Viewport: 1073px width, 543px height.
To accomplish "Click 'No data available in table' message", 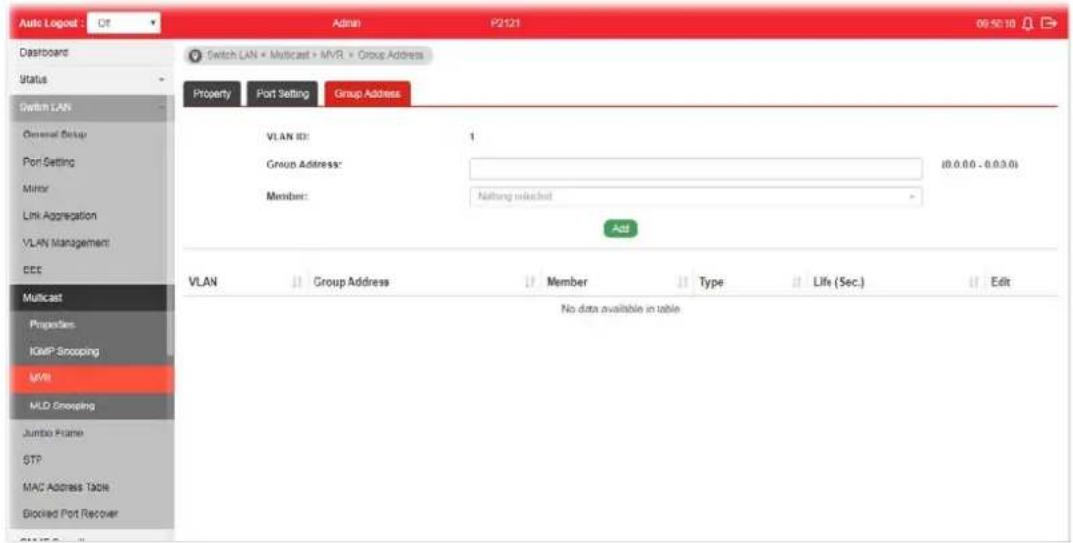I will pyautogui.click(x=620, y=310).
